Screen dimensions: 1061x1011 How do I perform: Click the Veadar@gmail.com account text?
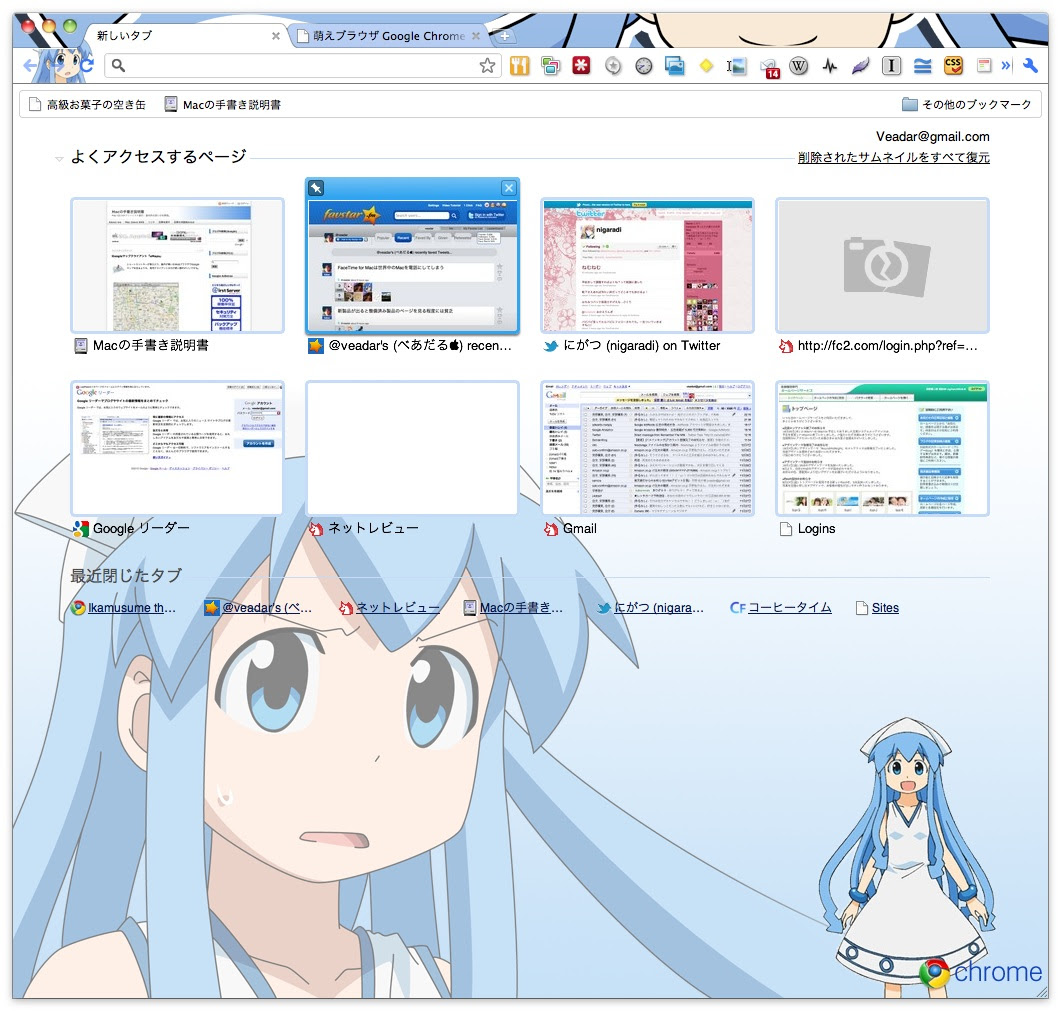point(932,137)
